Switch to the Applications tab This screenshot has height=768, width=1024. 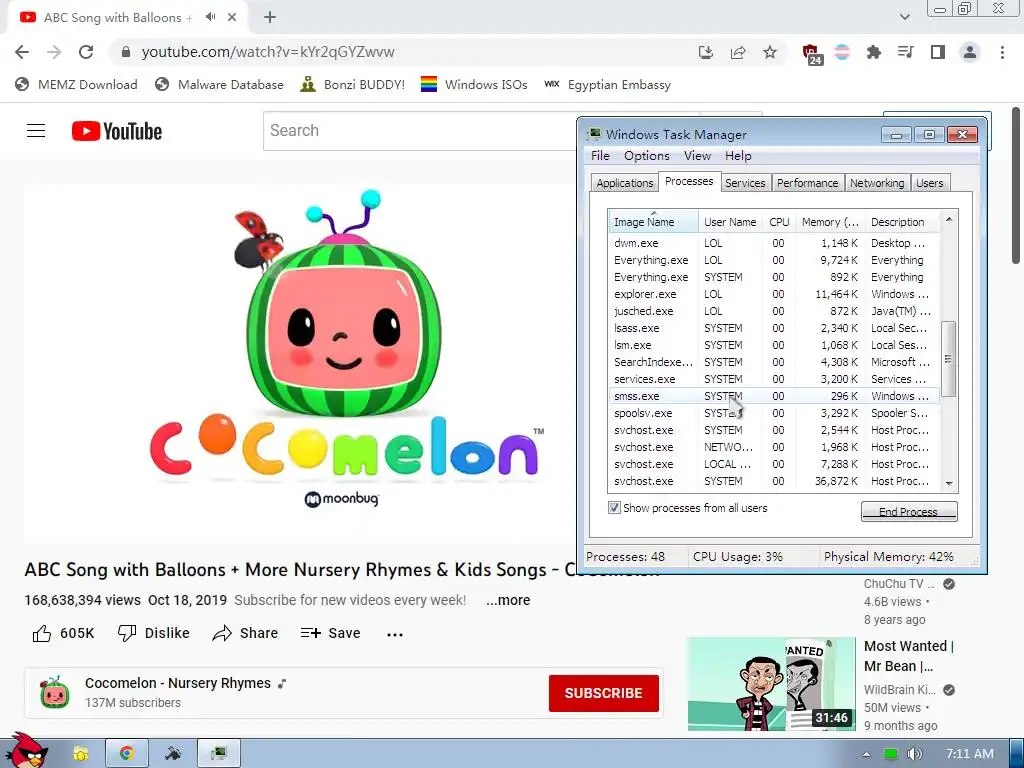pyautogui.click(x=624, y=183)
